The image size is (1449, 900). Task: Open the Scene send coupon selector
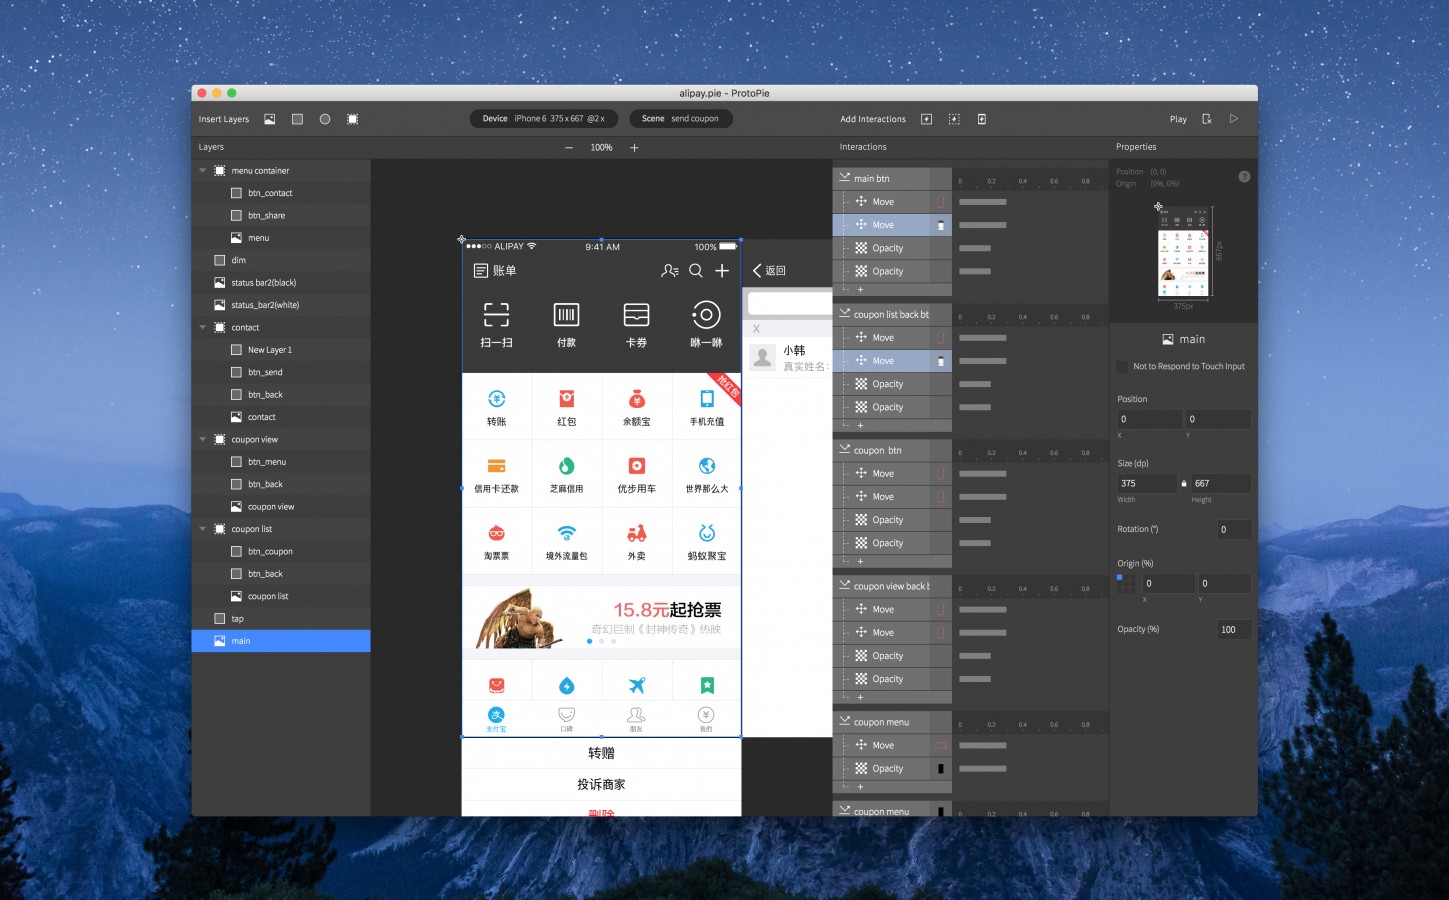[x=681, y=118]
